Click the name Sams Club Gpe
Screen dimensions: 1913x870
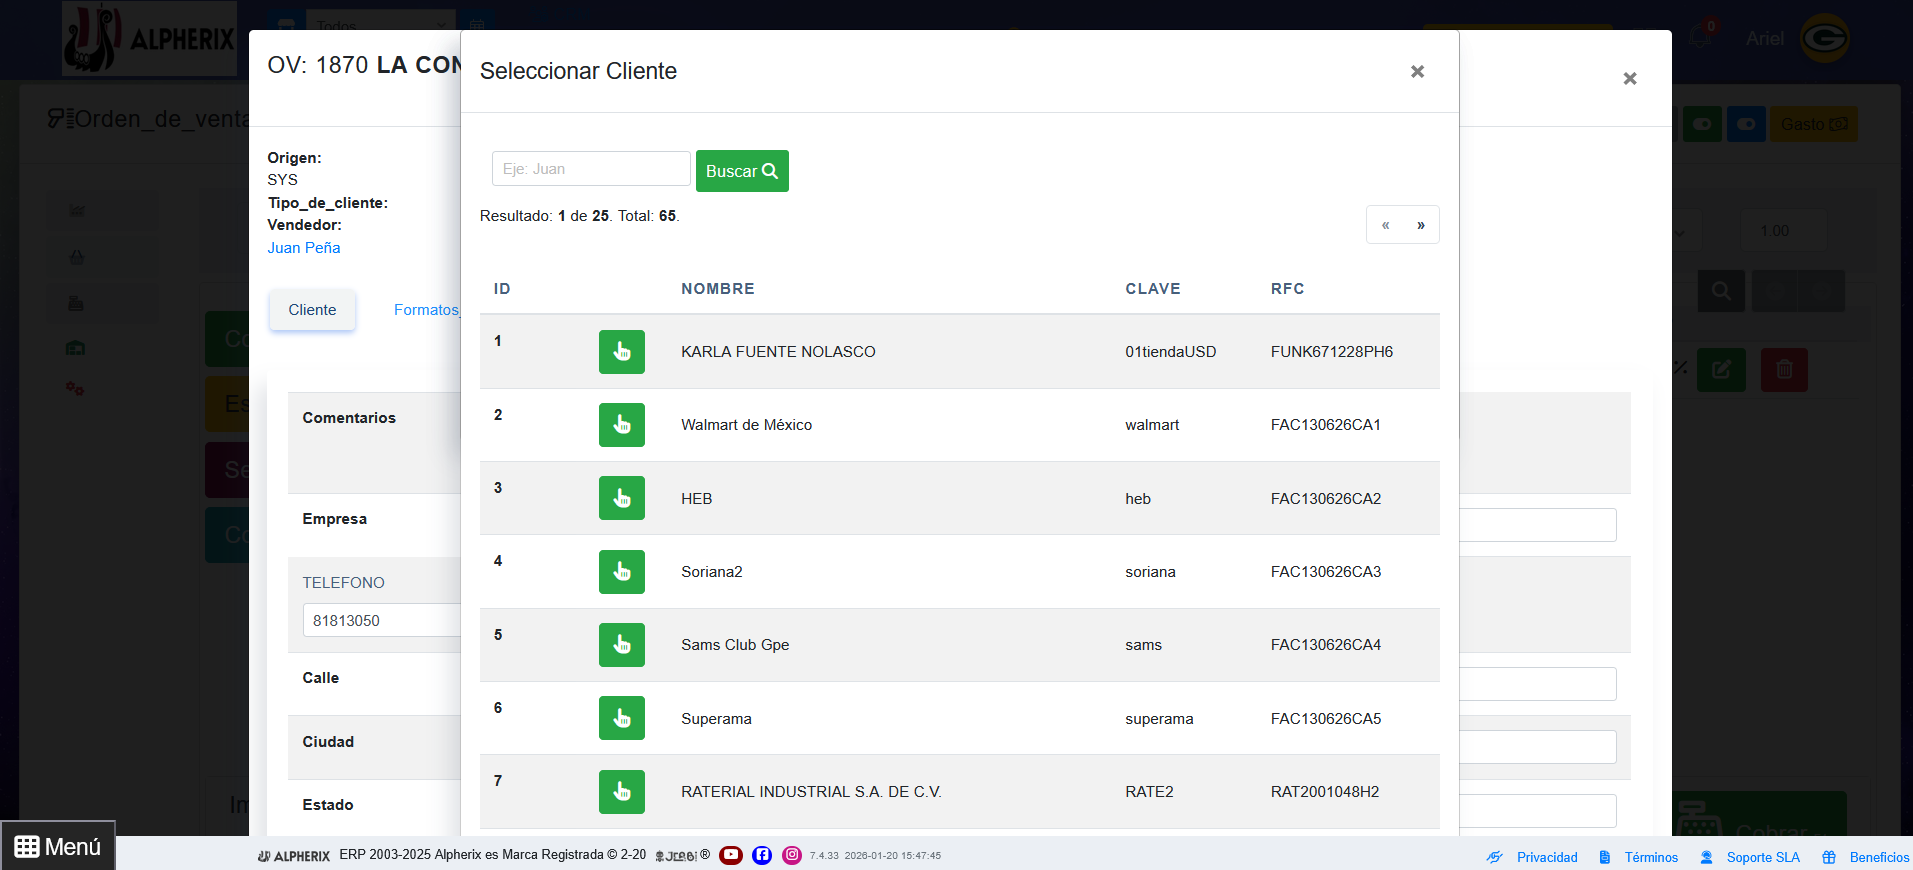pyautogui.click(x=735, y=645)
